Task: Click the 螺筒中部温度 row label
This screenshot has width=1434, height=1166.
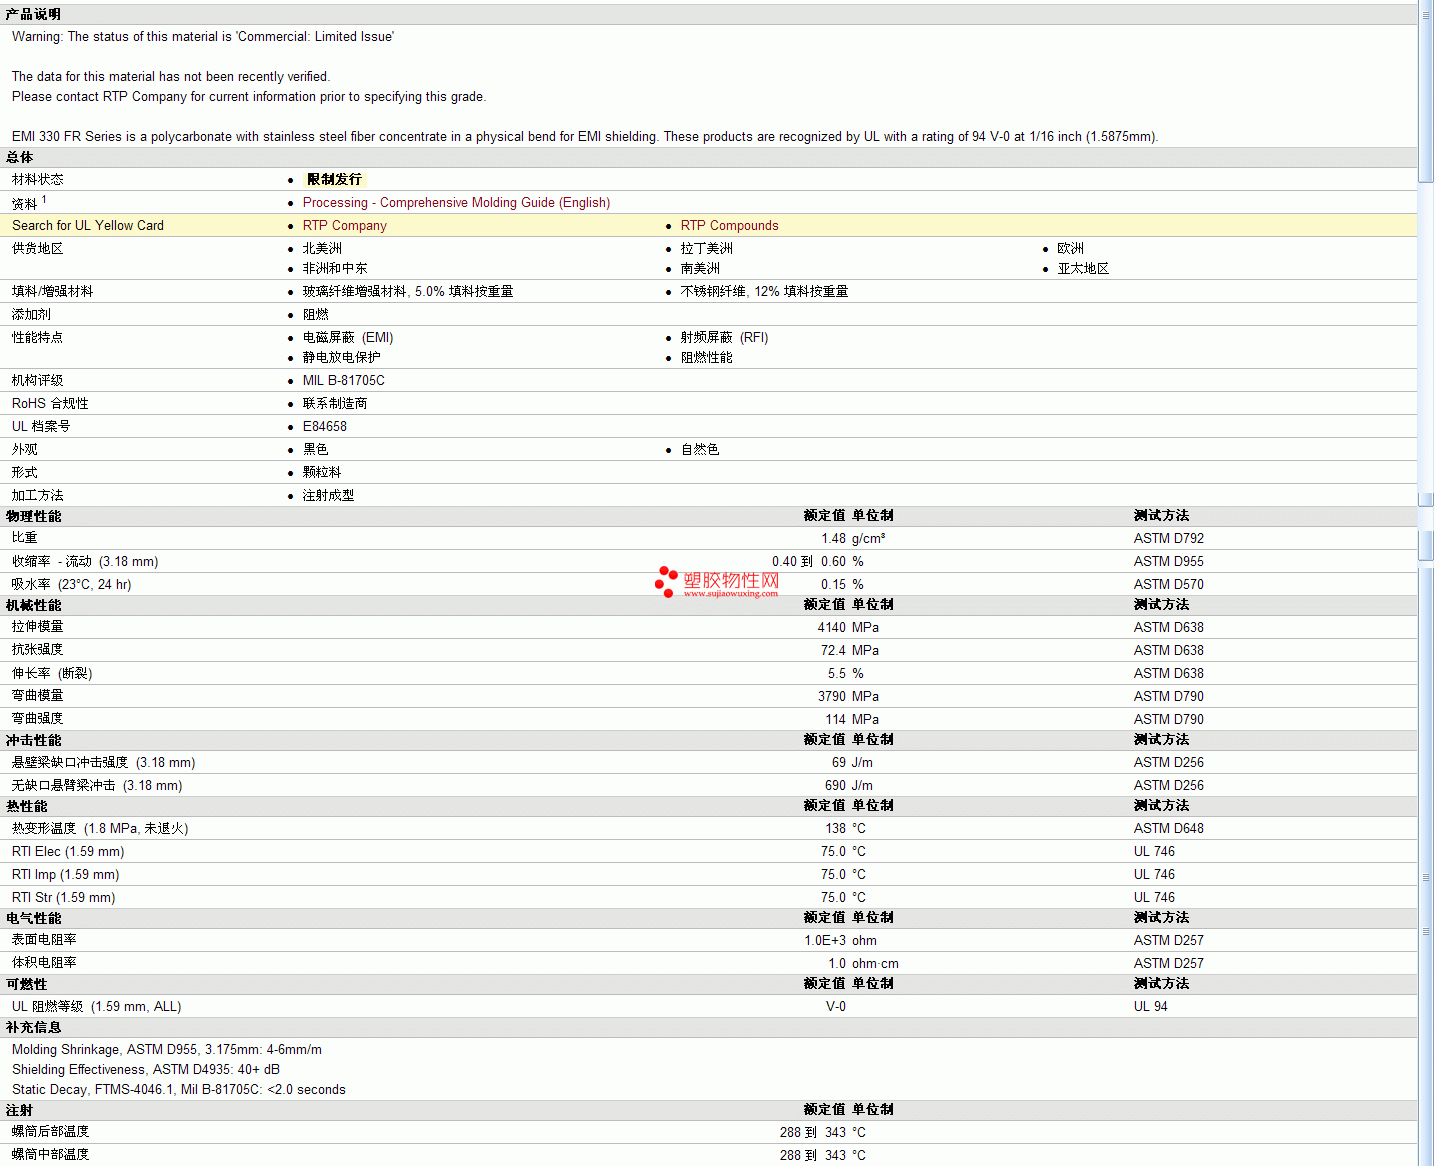Action: pyautogui.click(x=50, y=1154)
